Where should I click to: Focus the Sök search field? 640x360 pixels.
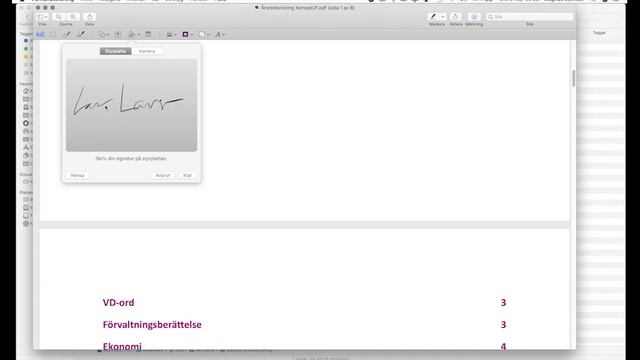529,17
